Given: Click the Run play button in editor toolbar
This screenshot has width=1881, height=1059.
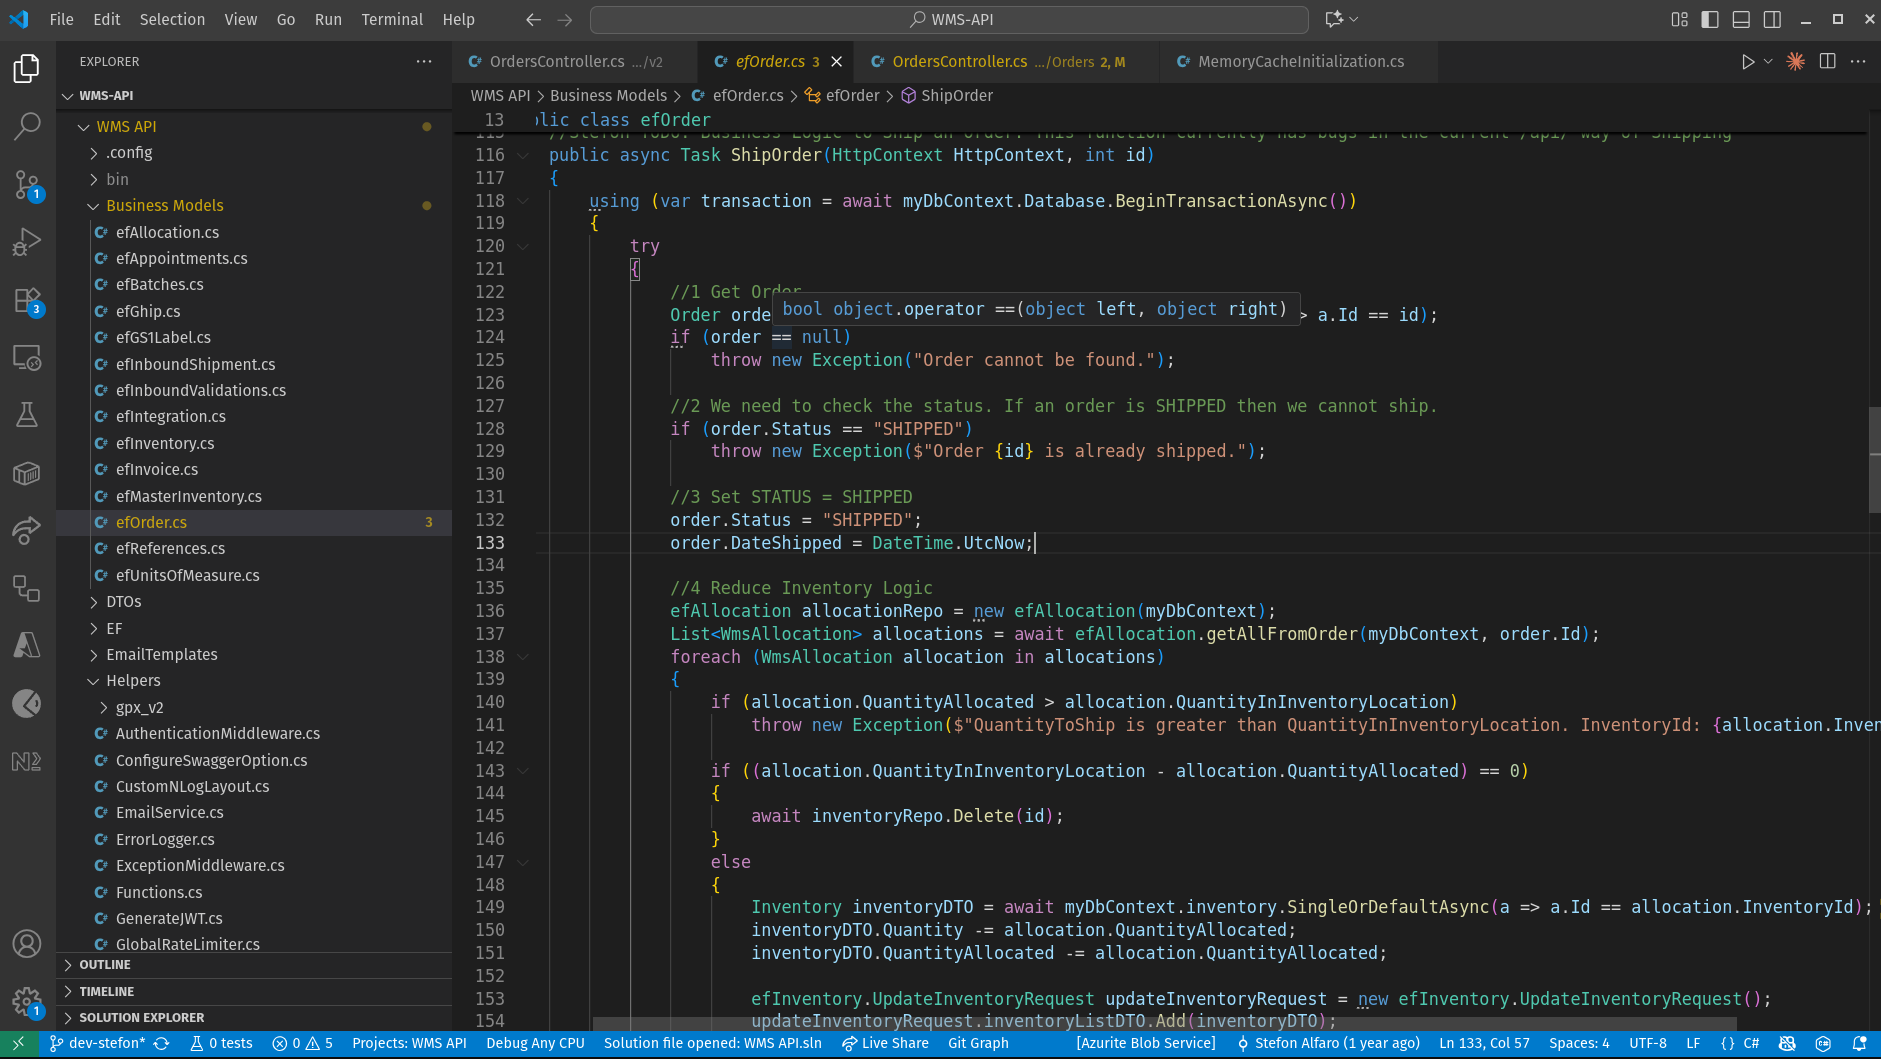Looking at the screenshot, I should point(1747,62).
